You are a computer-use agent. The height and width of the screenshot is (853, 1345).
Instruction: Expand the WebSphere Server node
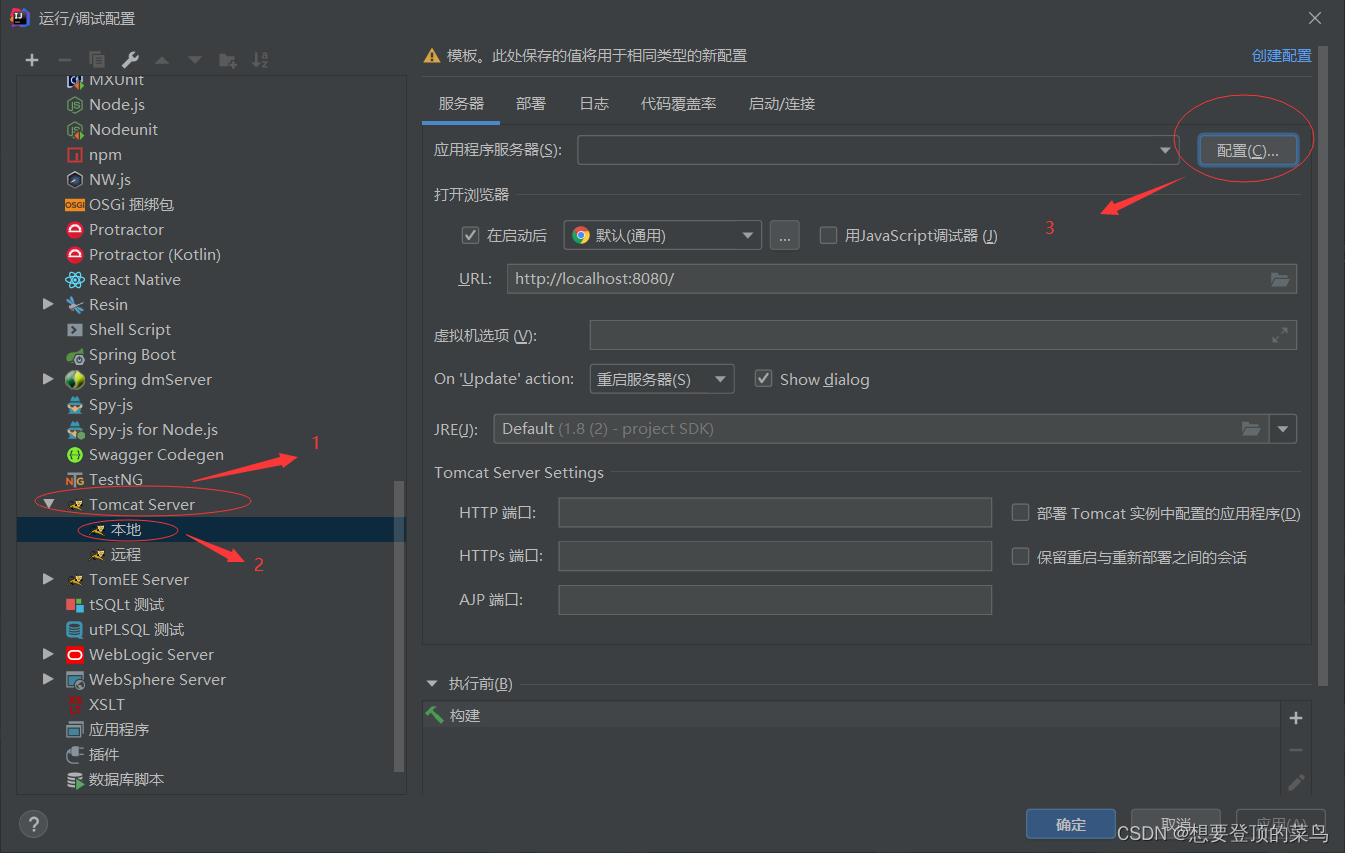48,679
